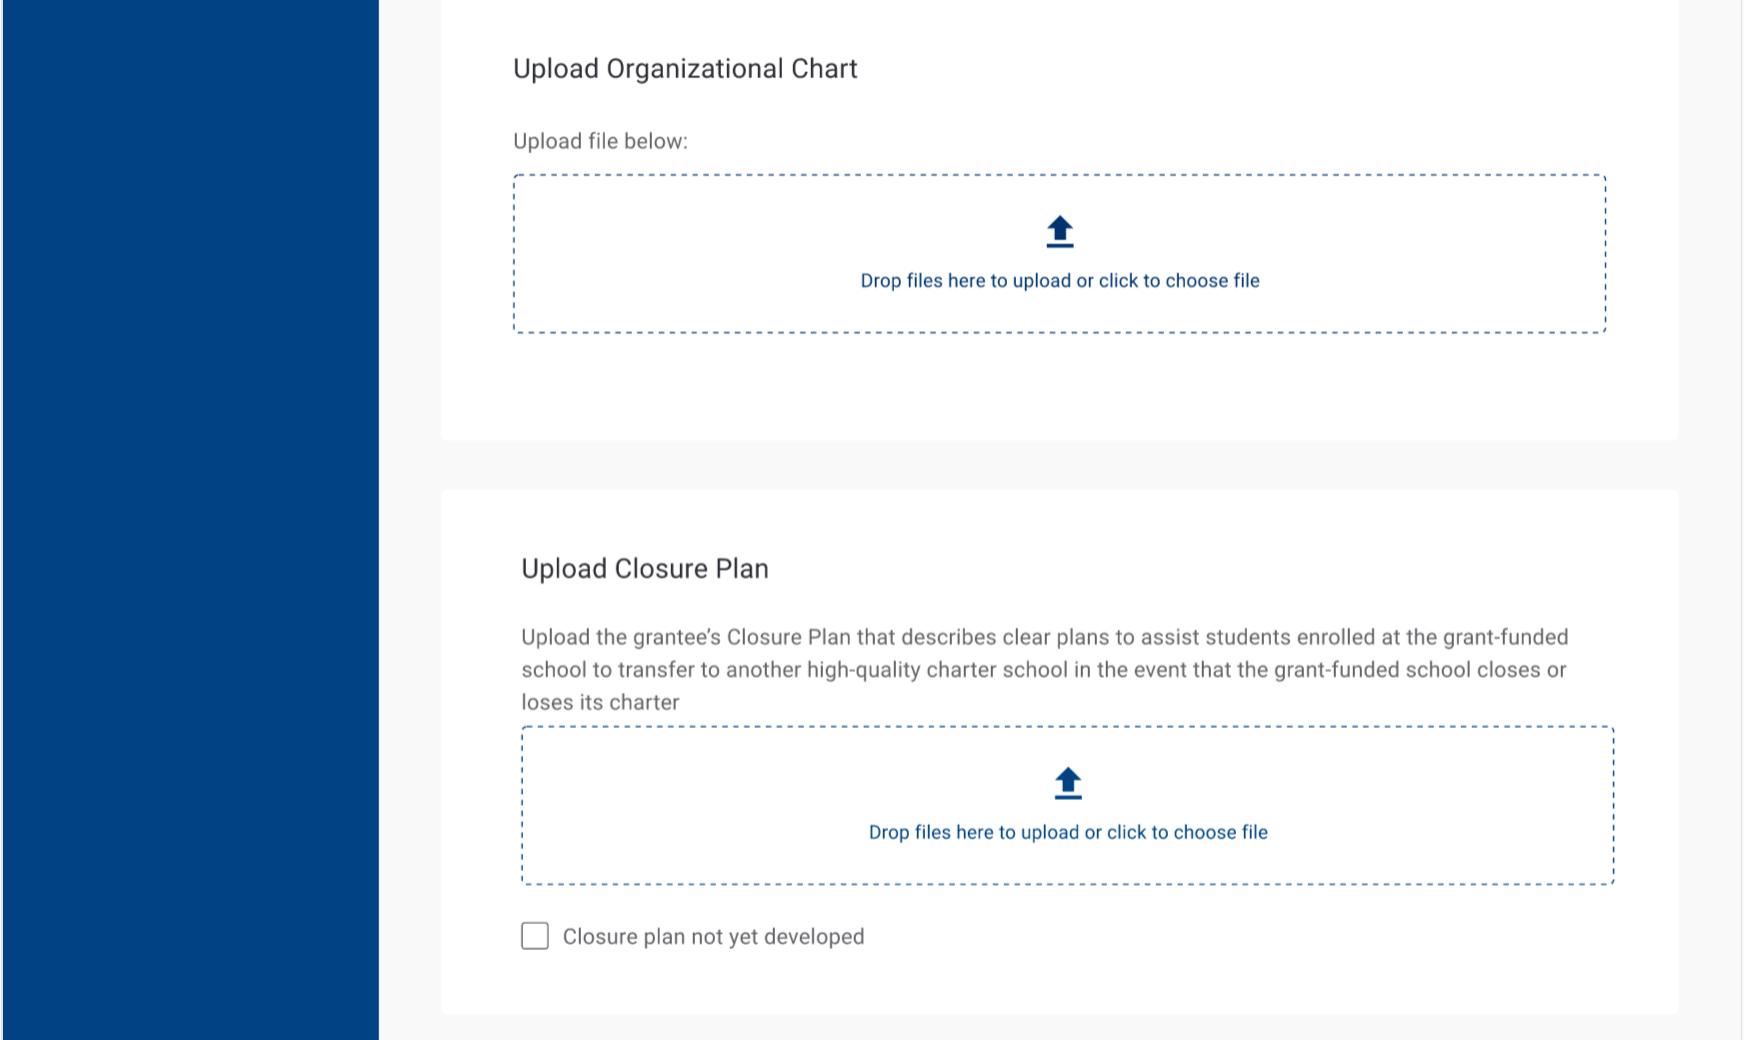Click gray strip between sidebar and cards
This screenshot has width=1744, height=1040.
410,520
